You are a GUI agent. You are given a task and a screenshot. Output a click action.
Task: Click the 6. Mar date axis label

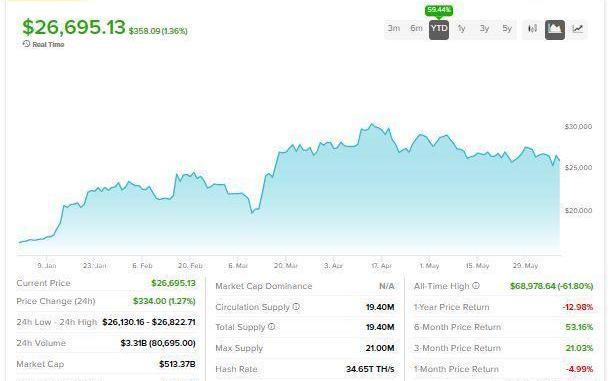(x=238, y=266)
